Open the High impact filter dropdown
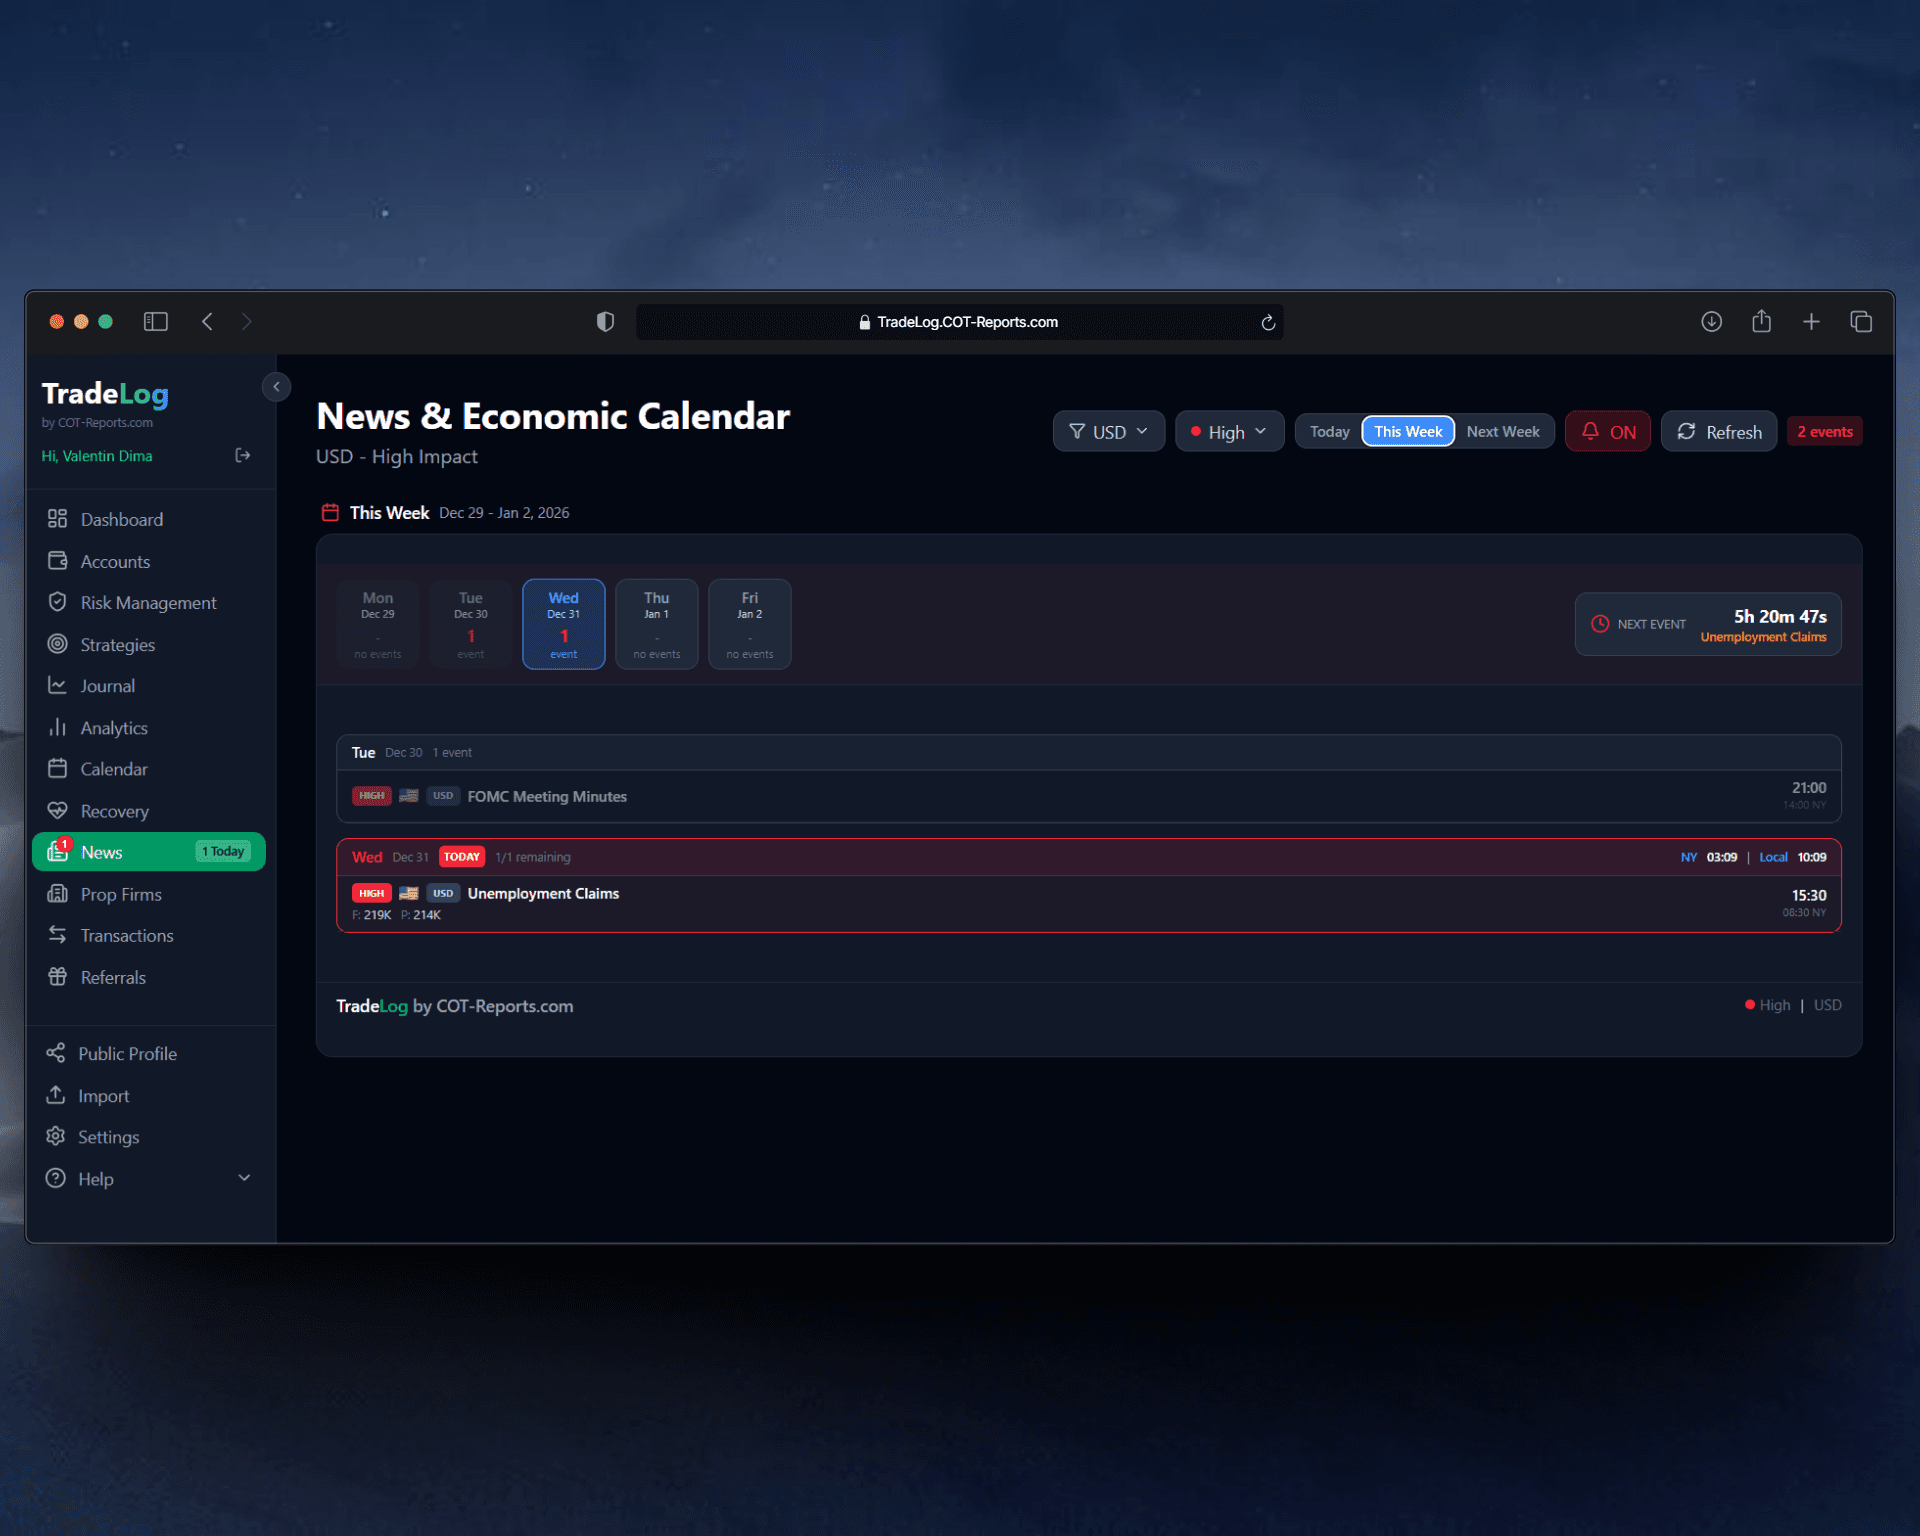The image size is (1920, 1536). [1228, 432]
